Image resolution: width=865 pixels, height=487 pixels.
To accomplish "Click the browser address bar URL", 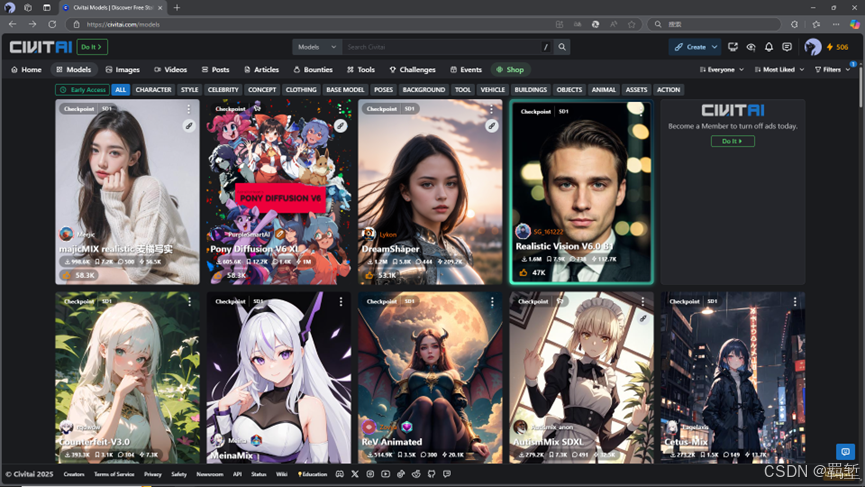I will pos(123,24).
